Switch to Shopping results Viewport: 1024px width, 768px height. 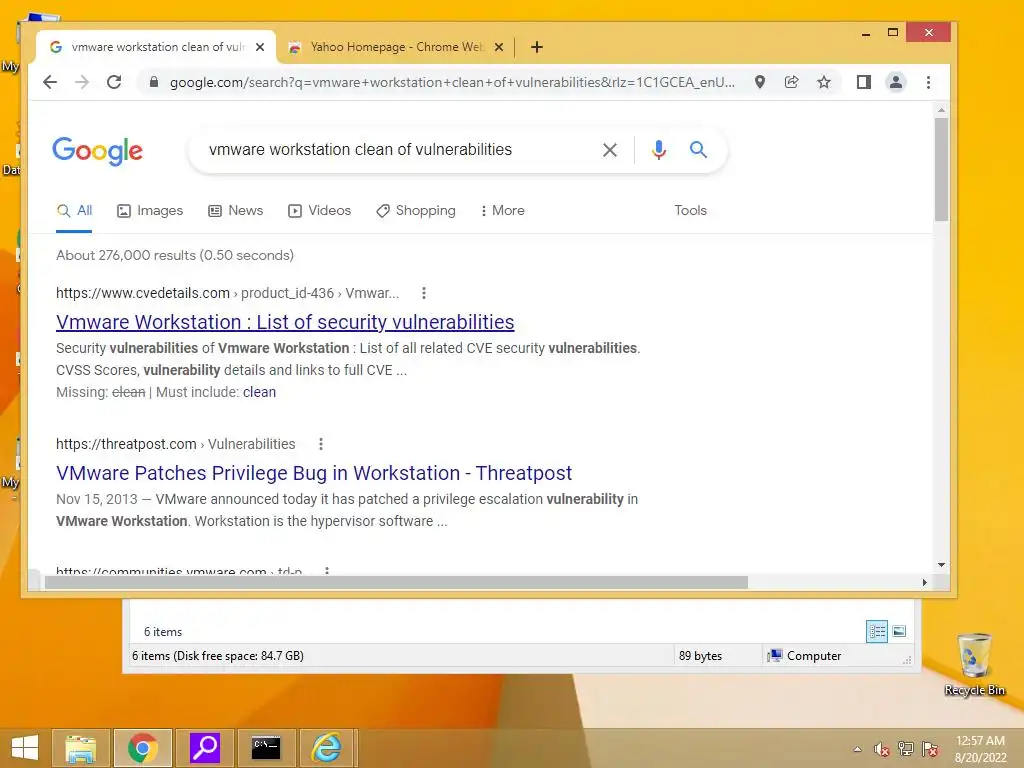[416, 211]
